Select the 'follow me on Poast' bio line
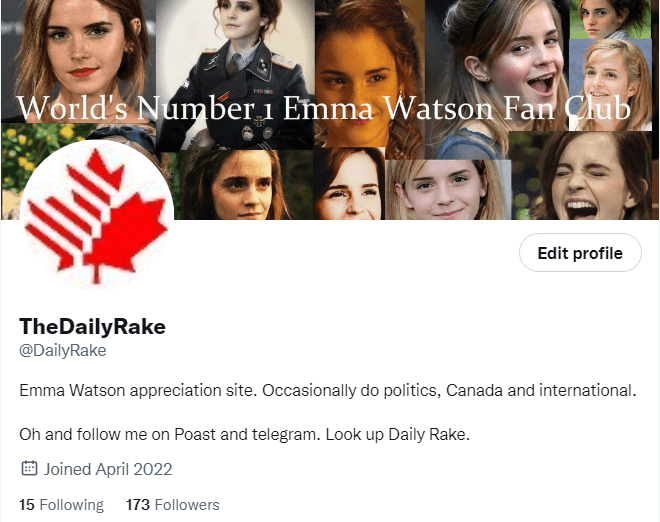Image resolution: width=660 pixels, height=522 pixels. [244, 434]
